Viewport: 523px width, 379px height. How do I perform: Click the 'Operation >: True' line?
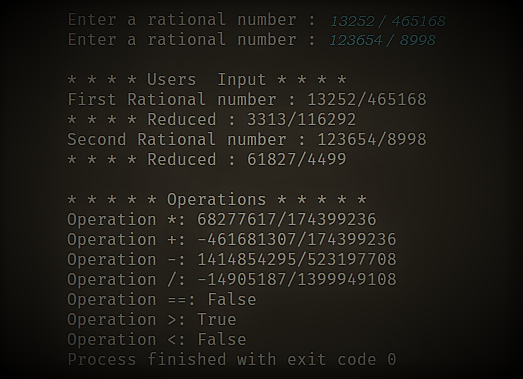[152, 320]
